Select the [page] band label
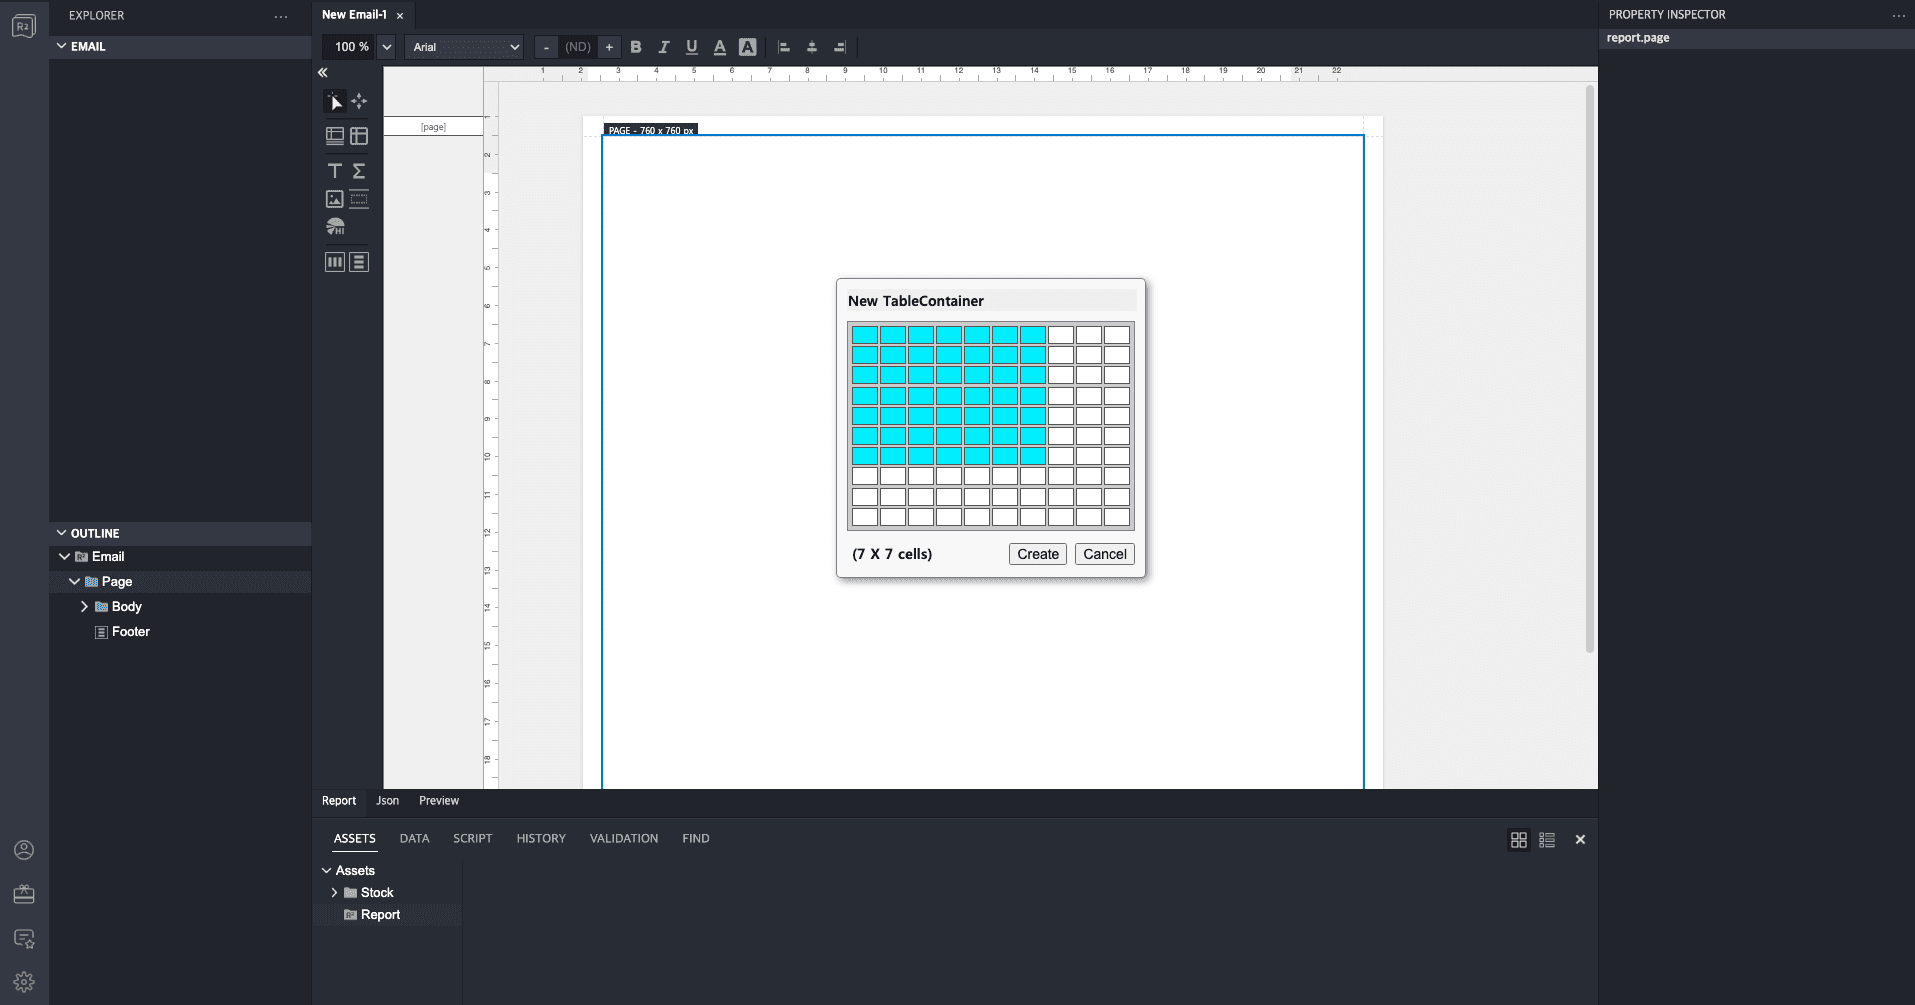The image size is (1915, 1005). [x=433, y=127]
